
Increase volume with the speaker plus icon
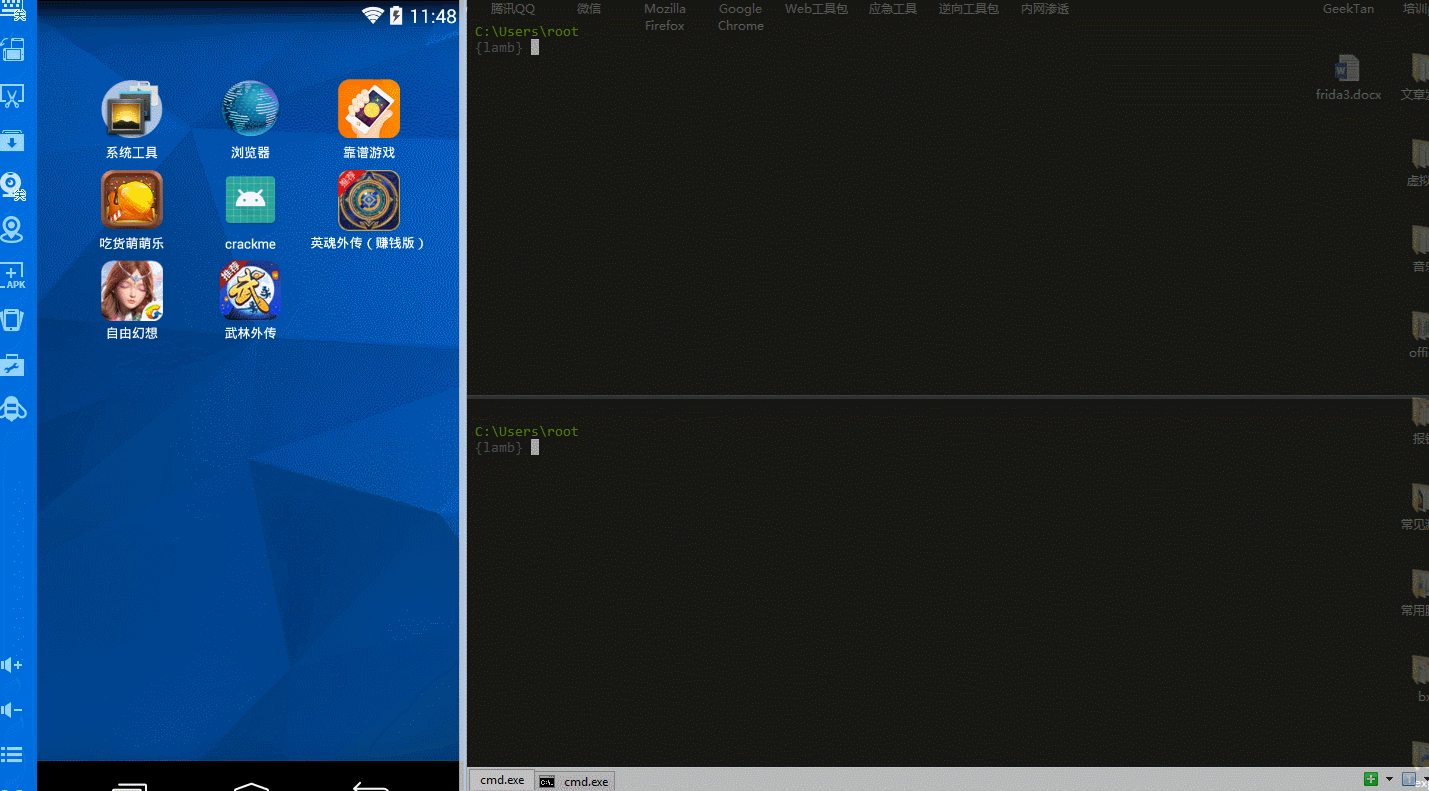pos(12,665)
